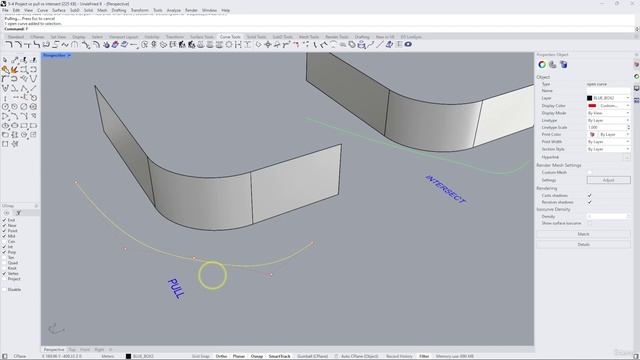Open Object properties color wheel icon
640x360 pixels.
tap(542, 64)
